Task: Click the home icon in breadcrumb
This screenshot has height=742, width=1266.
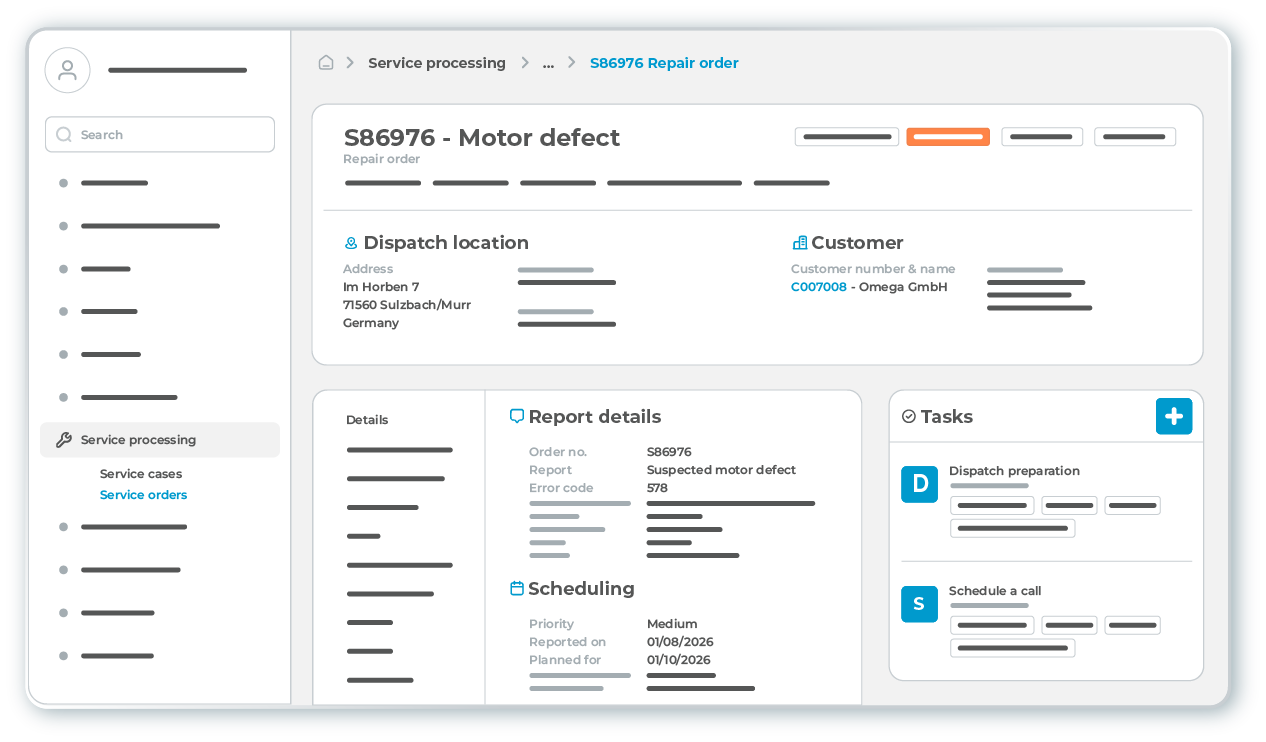Action: coord(326,63)
